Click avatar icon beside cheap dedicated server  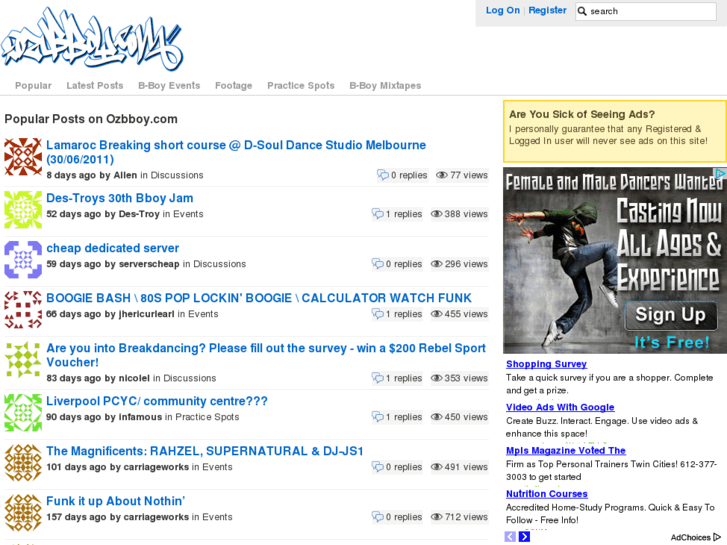pos(23,260)
